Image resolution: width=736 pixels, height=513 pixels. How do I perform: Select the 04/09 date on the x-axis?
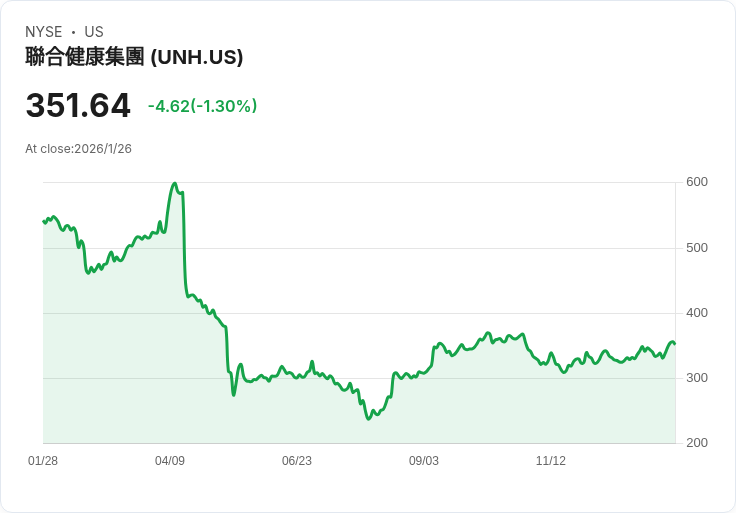(170, 461)
